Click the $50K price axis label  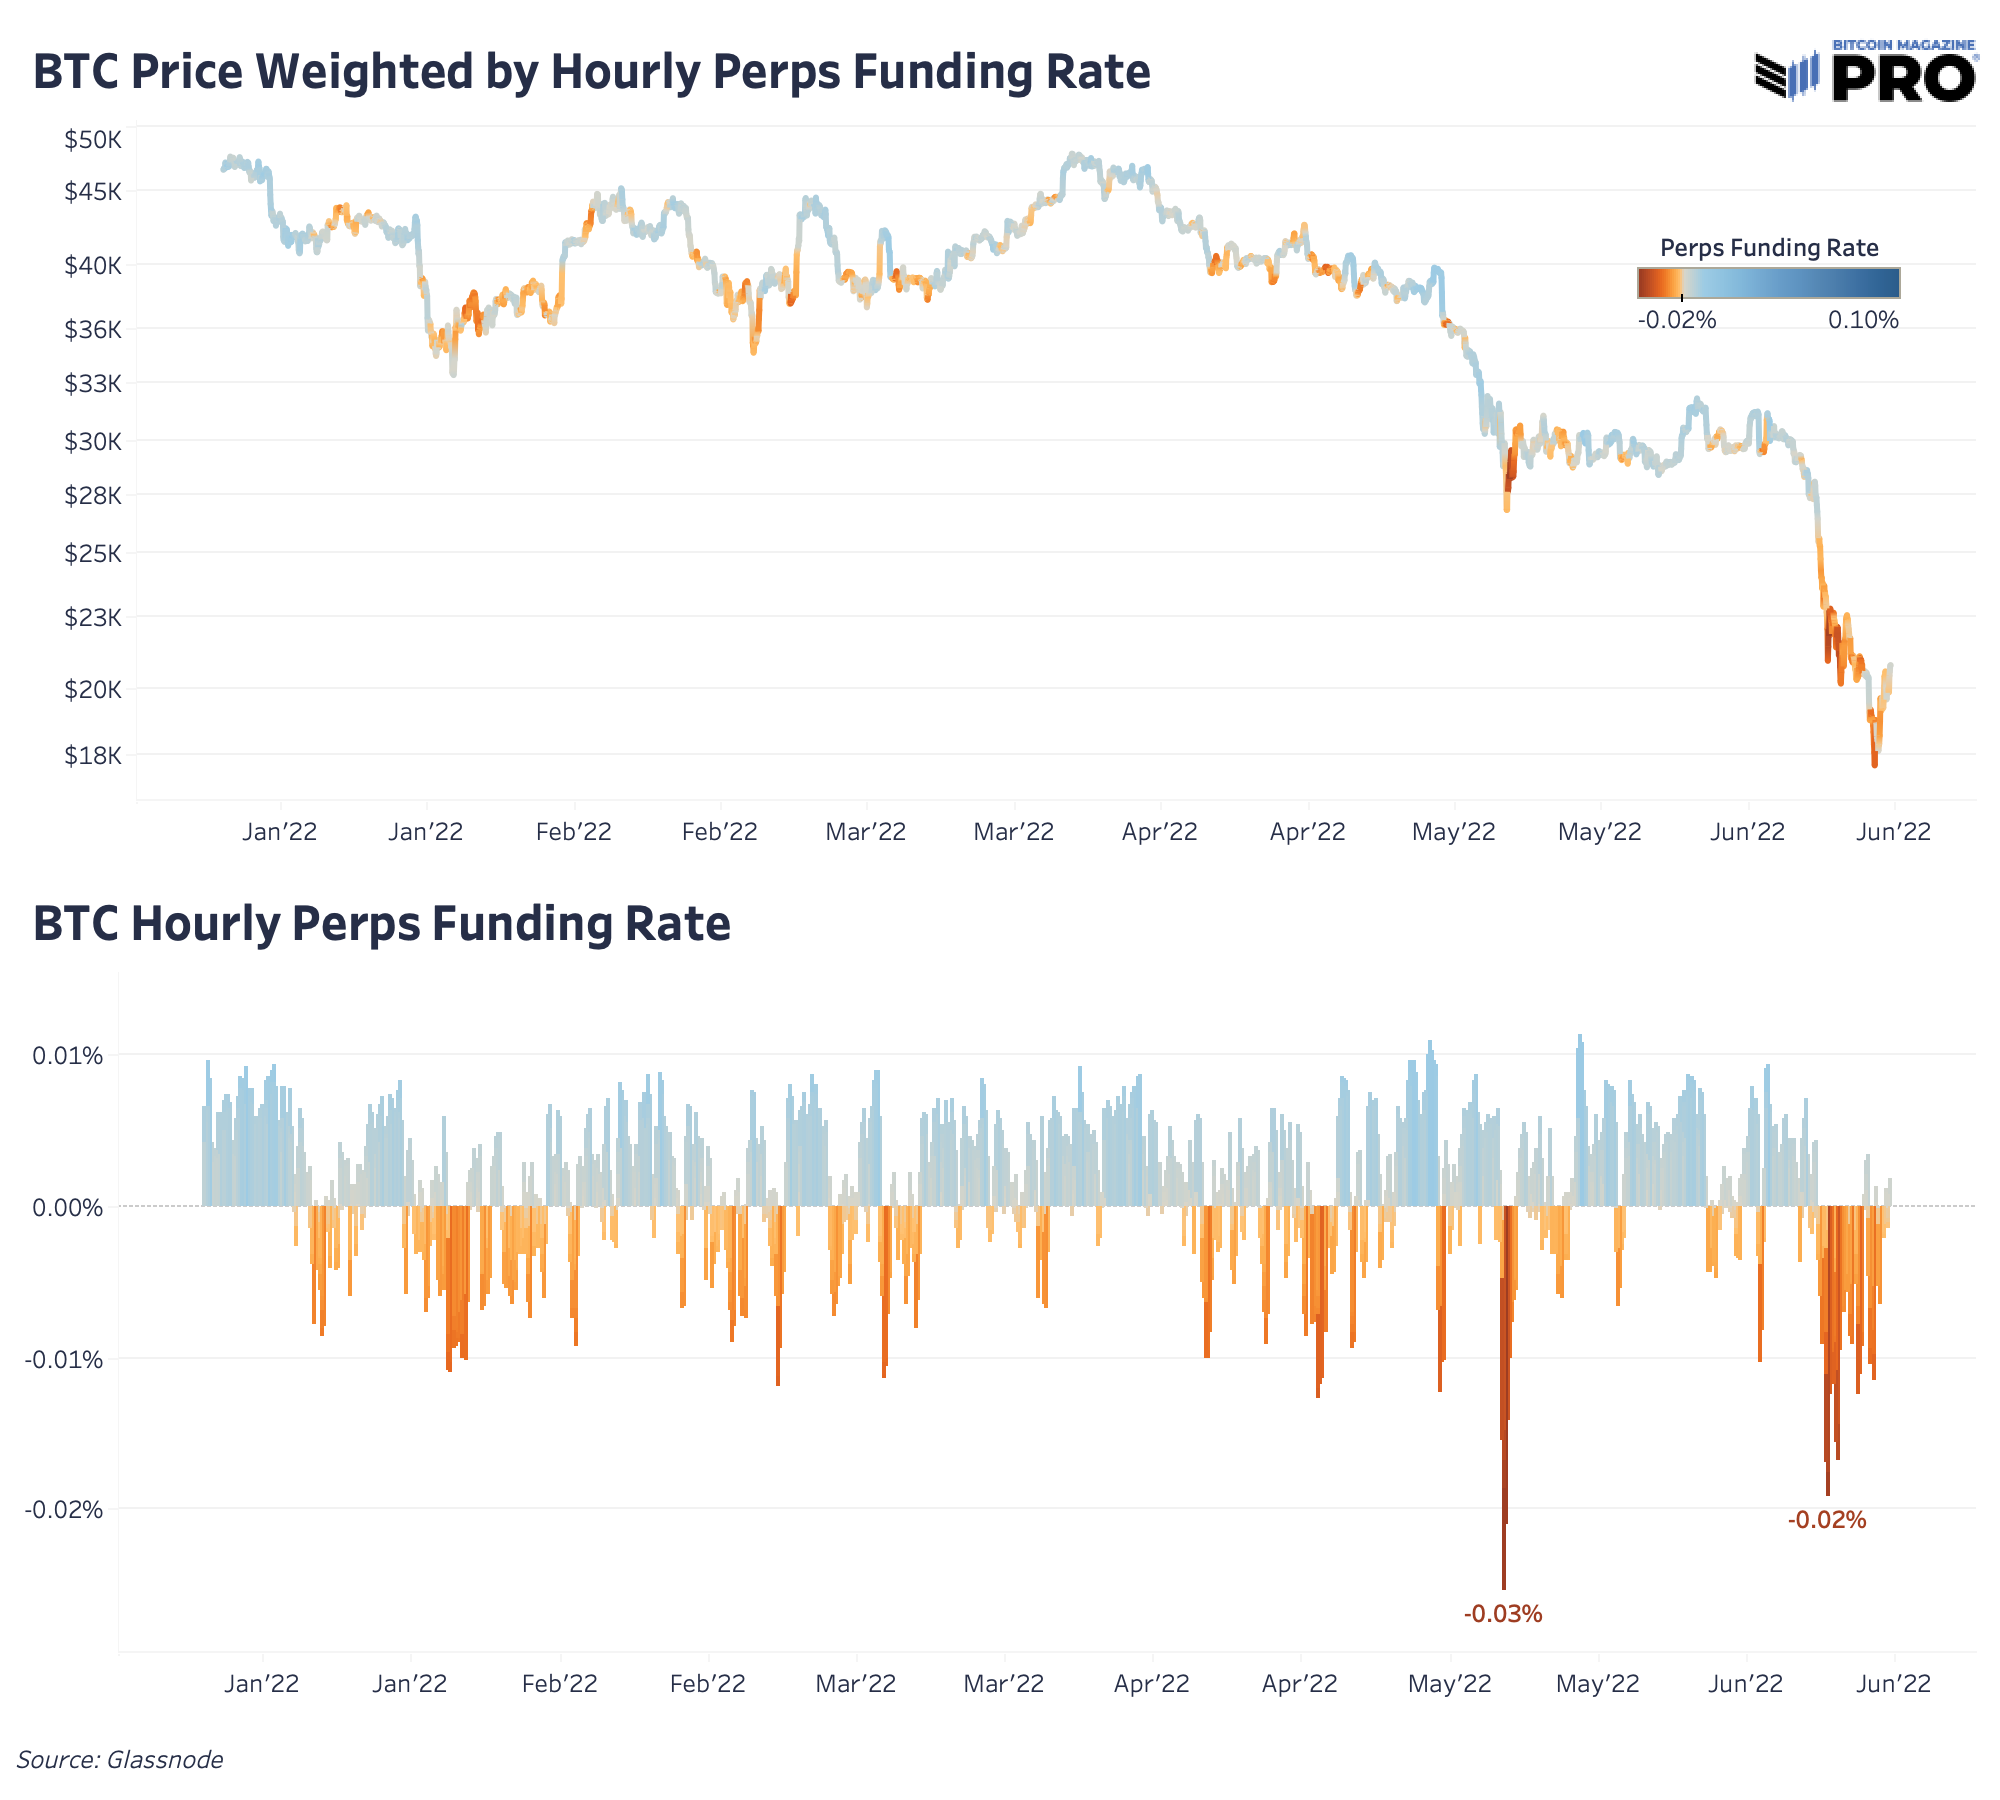click(93, 140)
